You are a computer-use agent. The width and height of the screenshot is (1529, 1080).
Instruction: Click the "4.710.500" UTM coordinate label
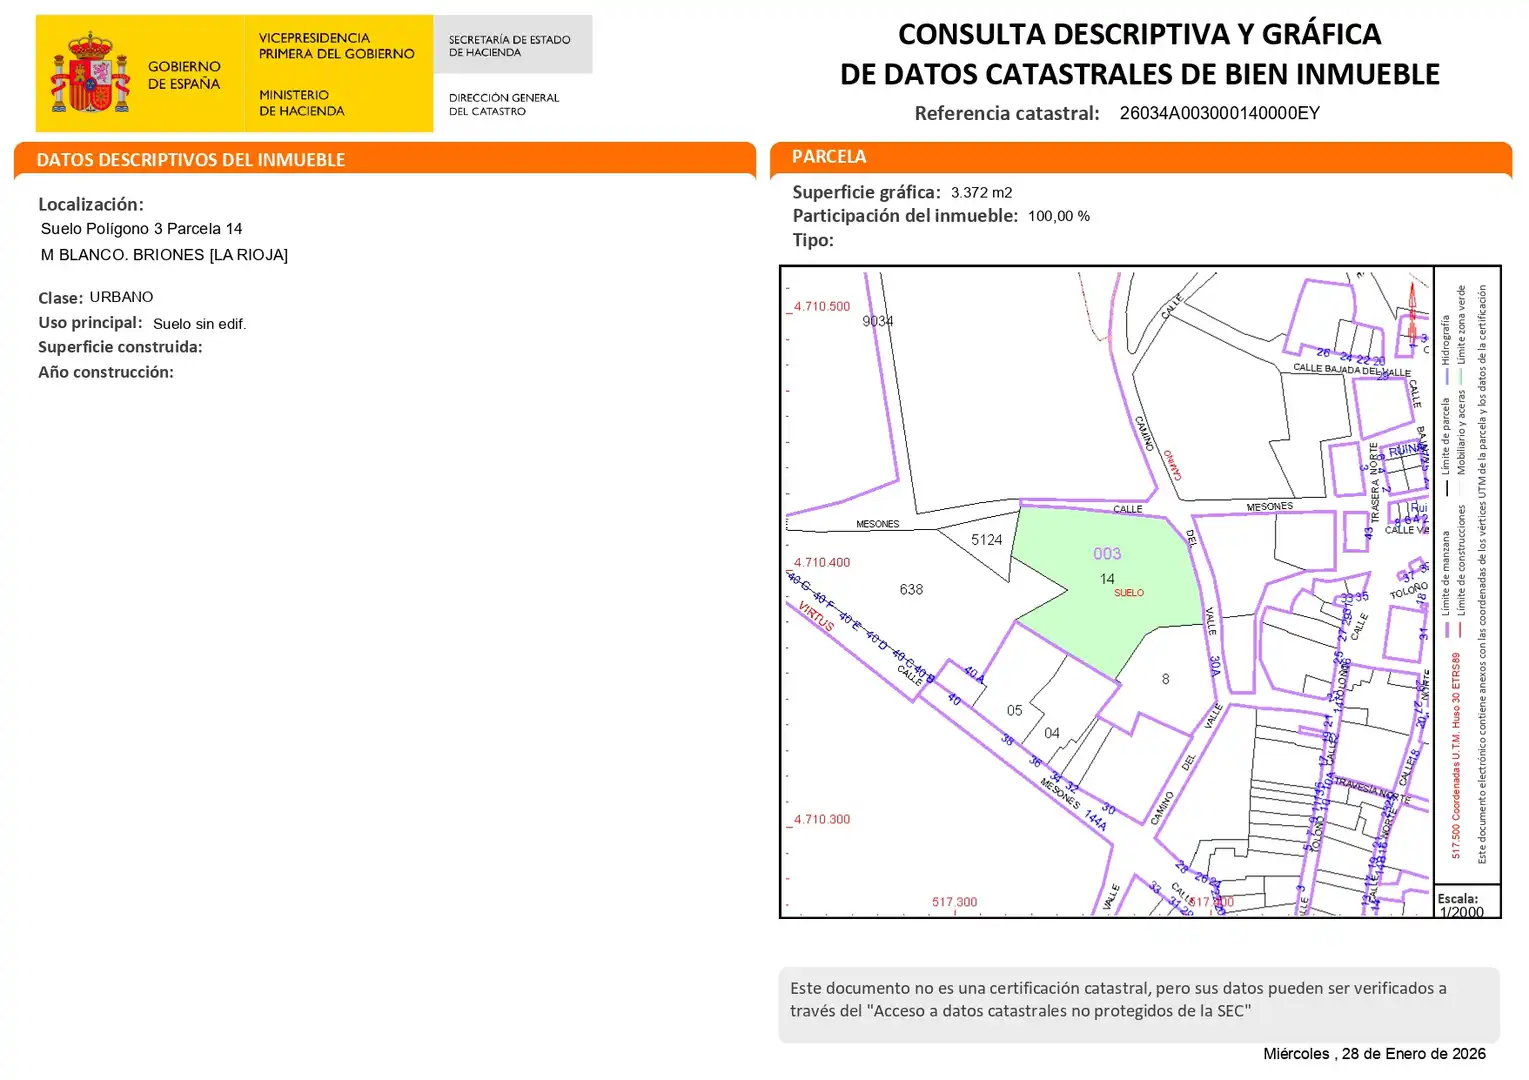[x=822, y=307]
